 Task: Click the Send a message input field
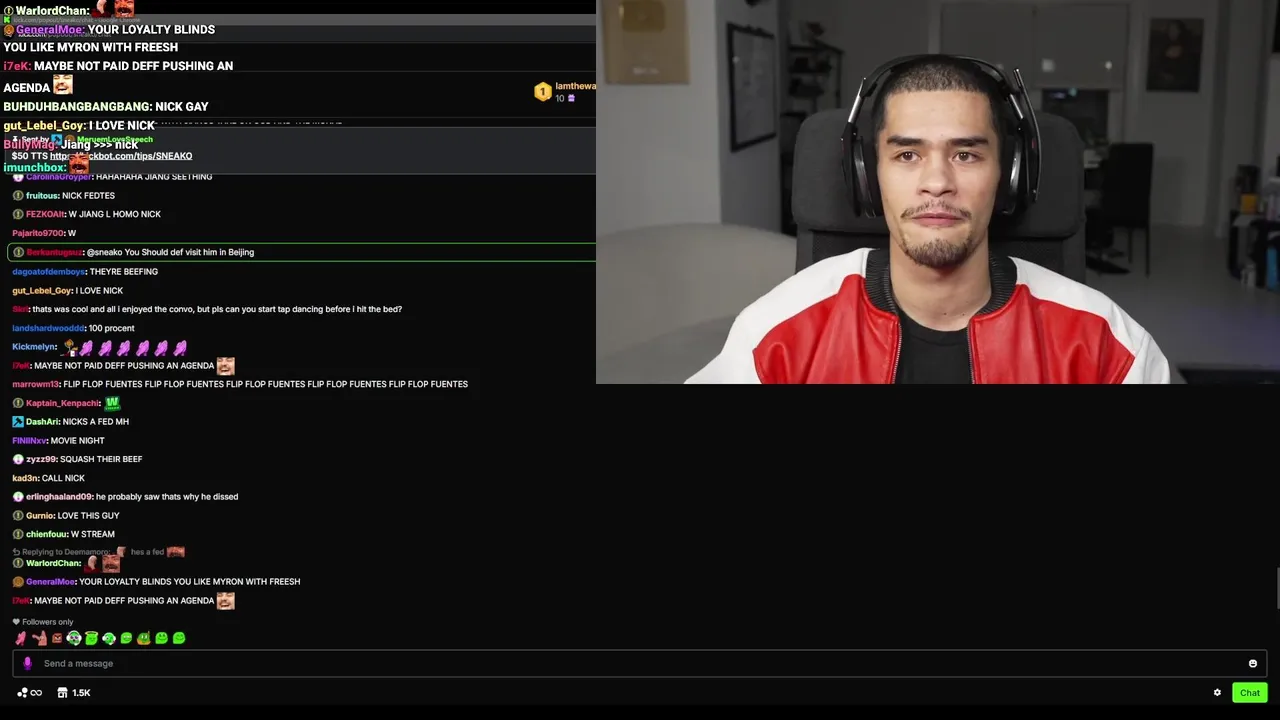pyautogui.click(x=640, y=663)
